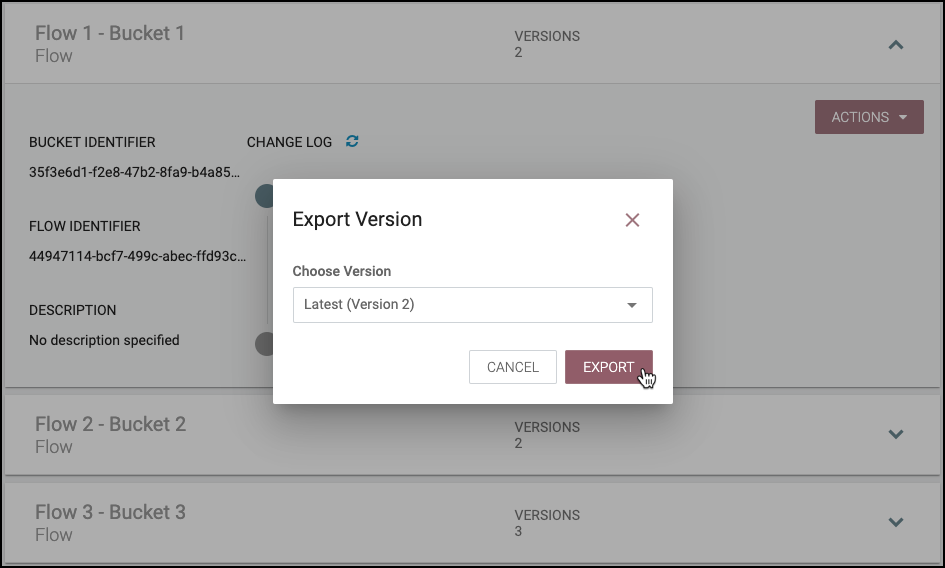The height and width of the screenshot is (568, 945).
Task: Click the Flow 1 - Bucket 1 title
Action: pos(110,33)
